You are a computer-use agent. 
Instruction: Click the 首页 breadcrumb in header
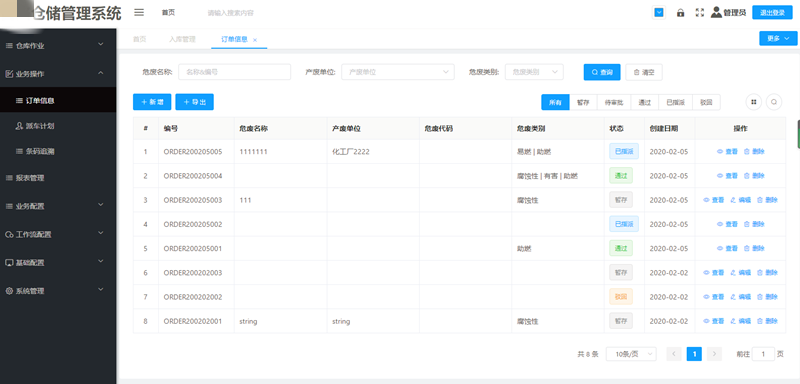point(168,13)
